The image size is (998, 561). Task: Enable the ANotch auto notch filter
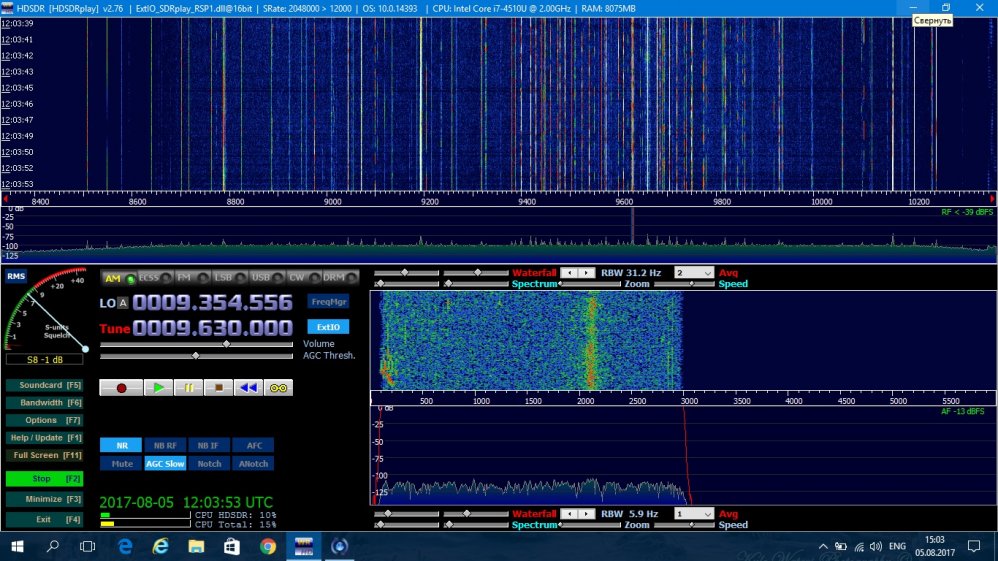pyautogui.click(x=253, y=464)
